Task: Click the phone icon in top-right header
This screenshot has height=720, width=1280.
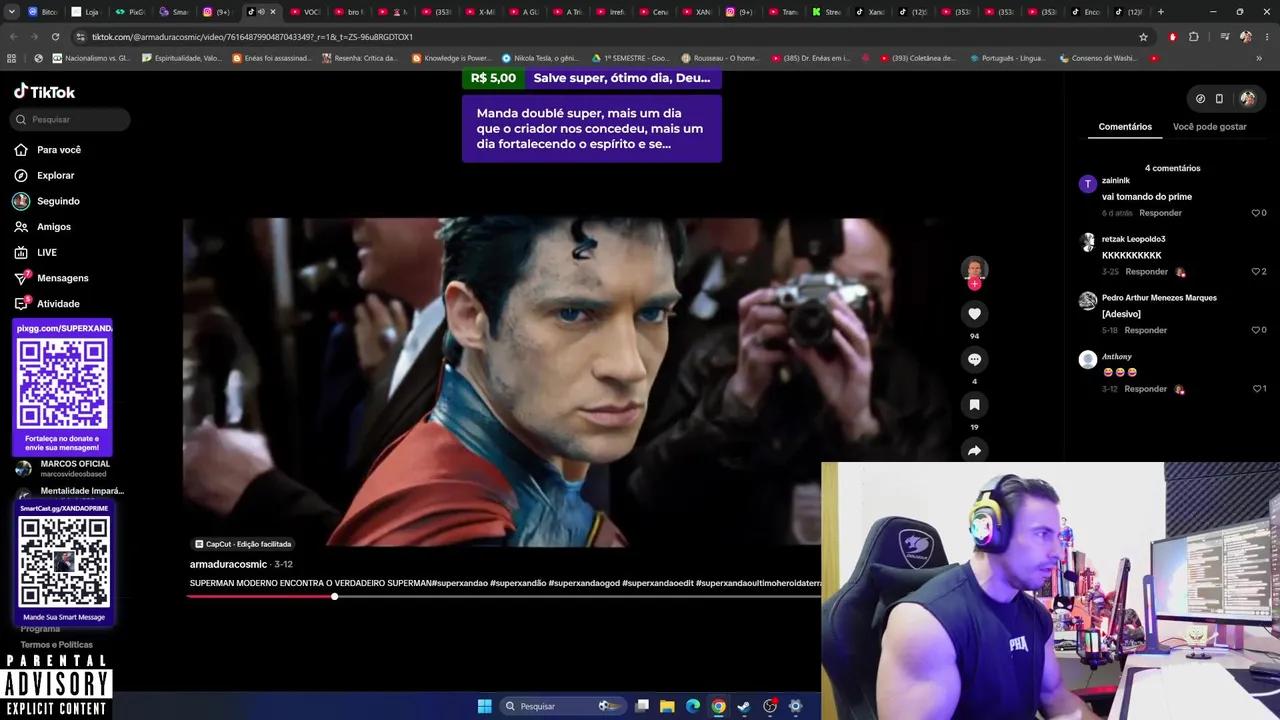Action: pos(1219,99)
